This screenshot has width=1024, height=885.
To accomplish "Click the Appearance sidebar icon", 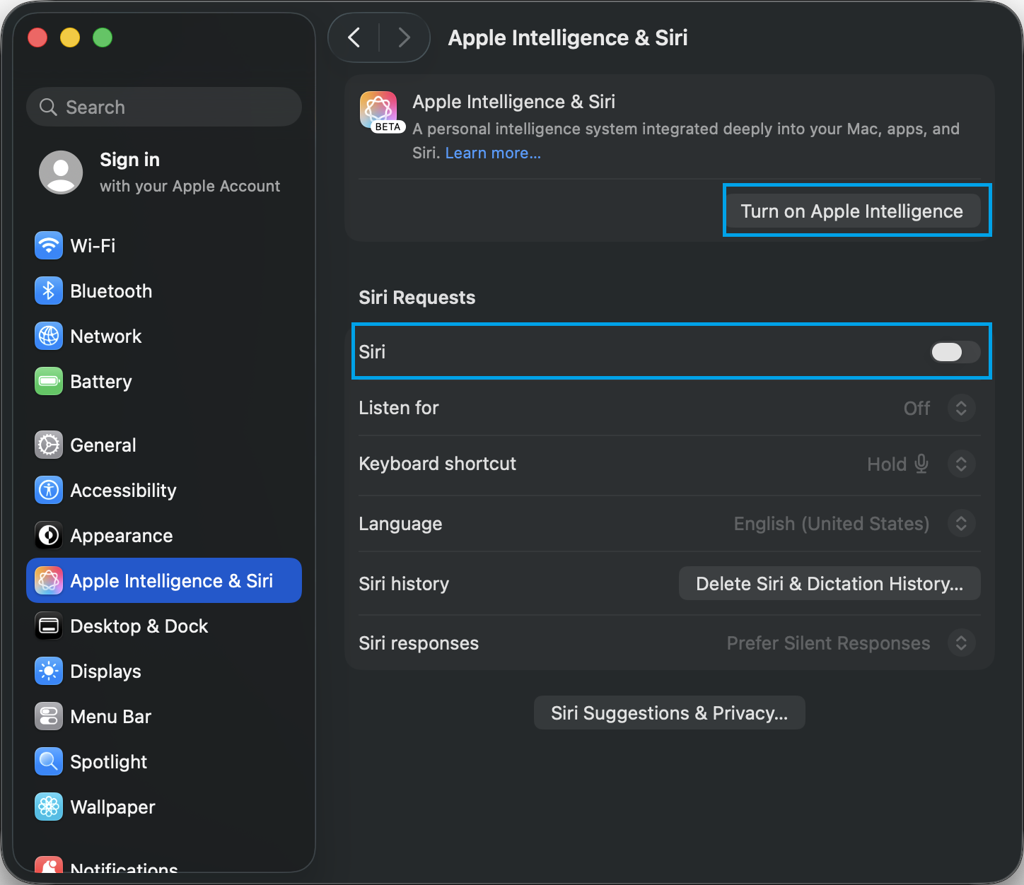I will [x=48, y=535].
